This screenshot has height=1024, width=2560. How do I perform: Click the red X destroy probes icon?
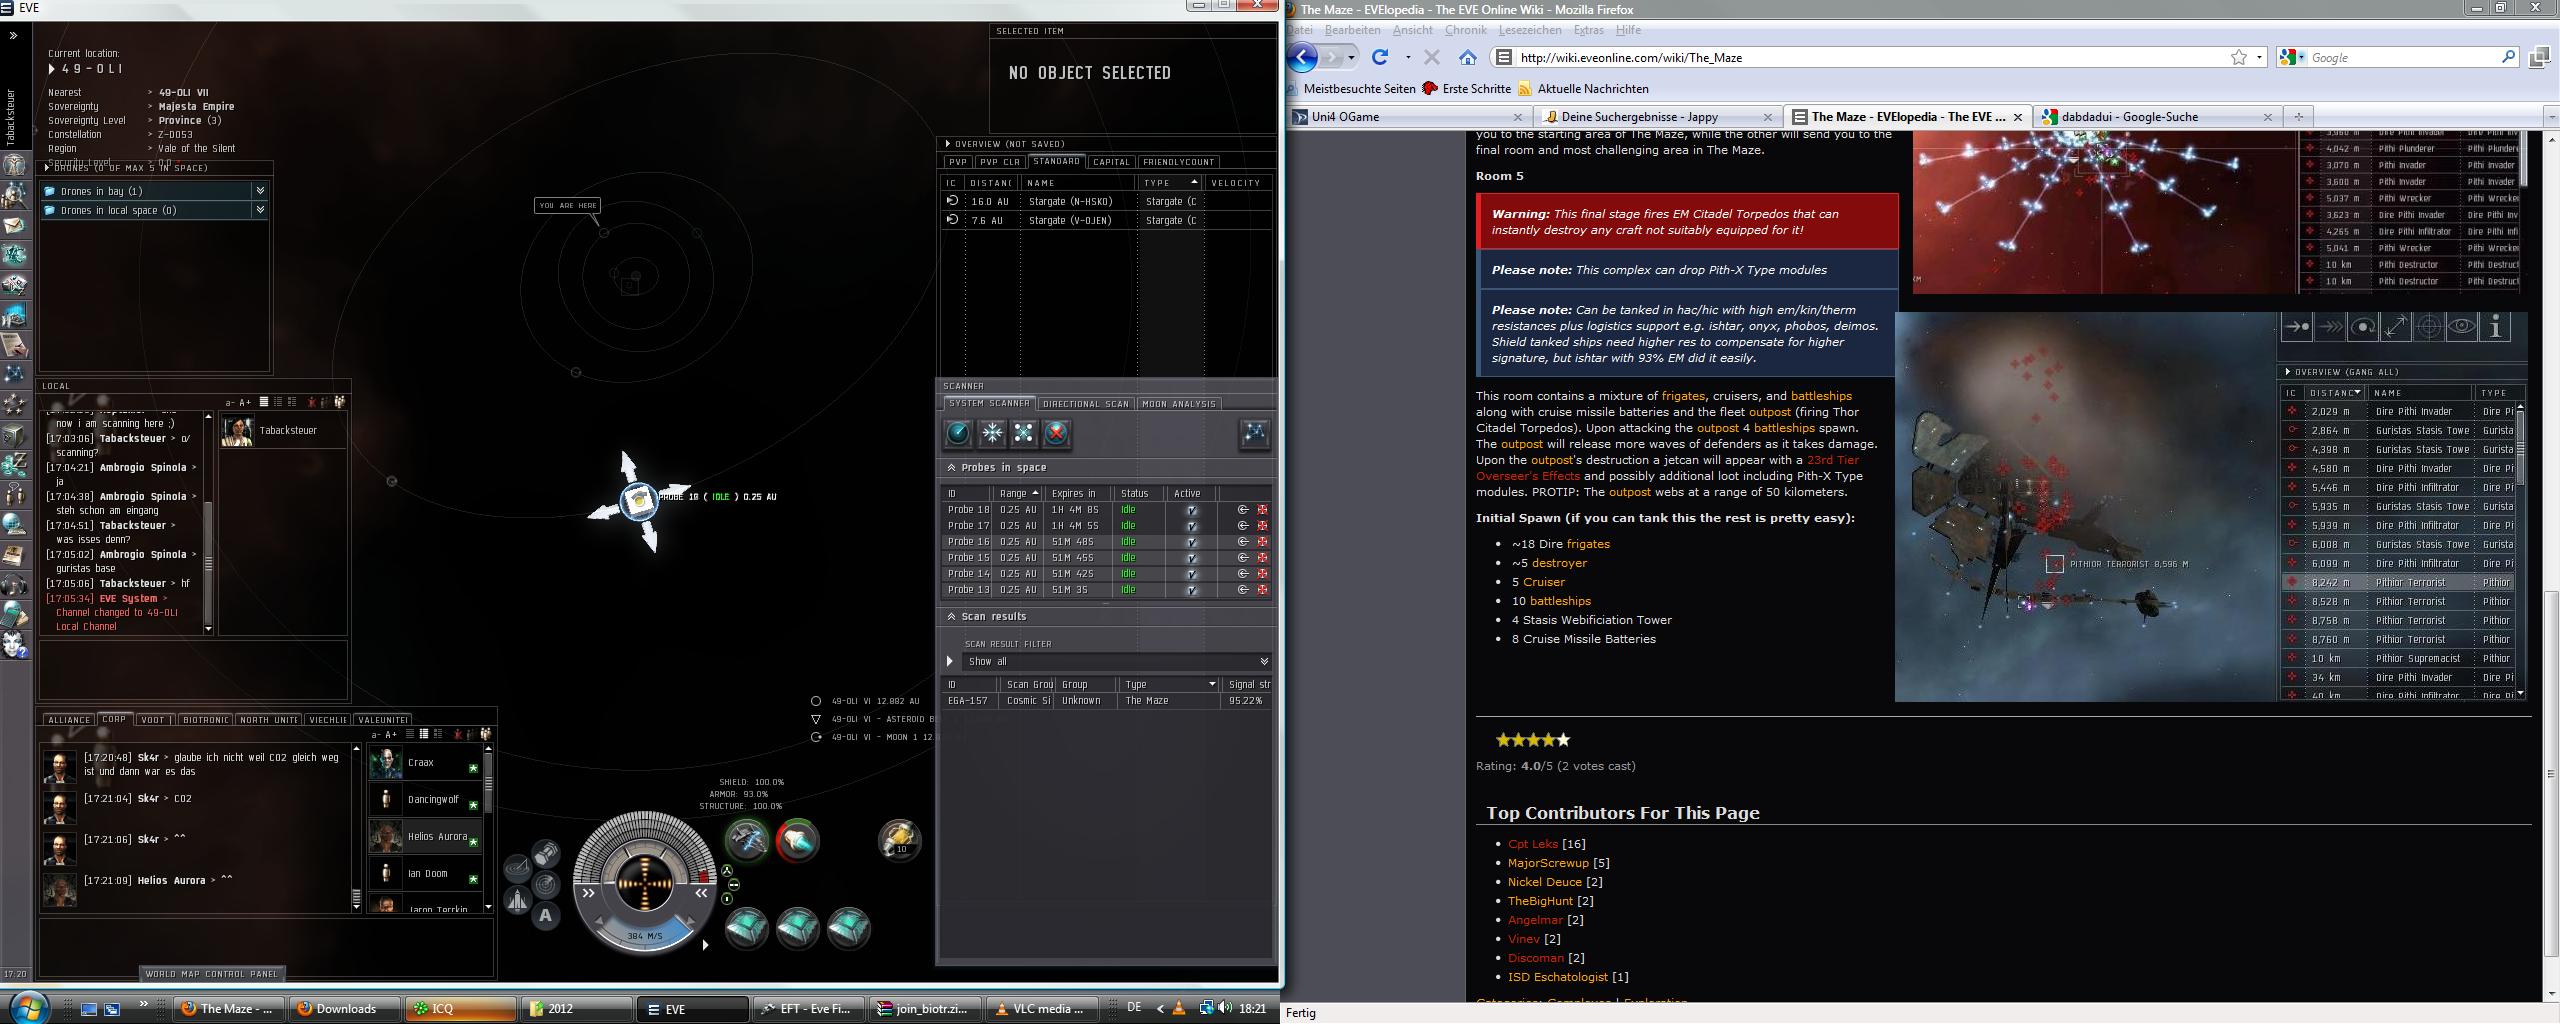click(x=1056, y=433)
